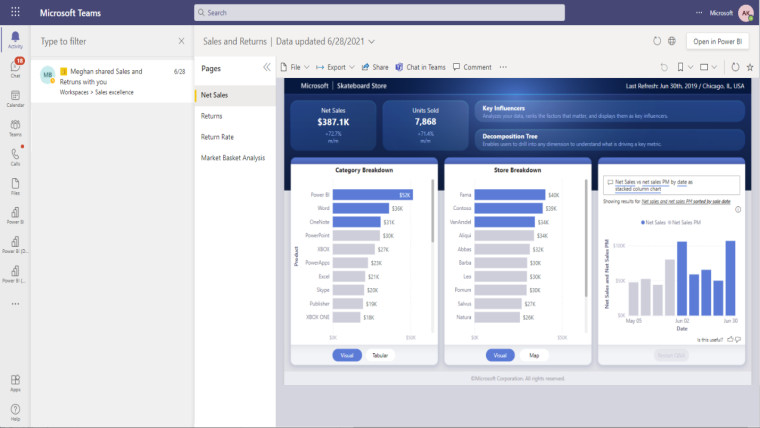Click thumbs up under Is this useful
The image size is (760, 428).
point(730,339)
